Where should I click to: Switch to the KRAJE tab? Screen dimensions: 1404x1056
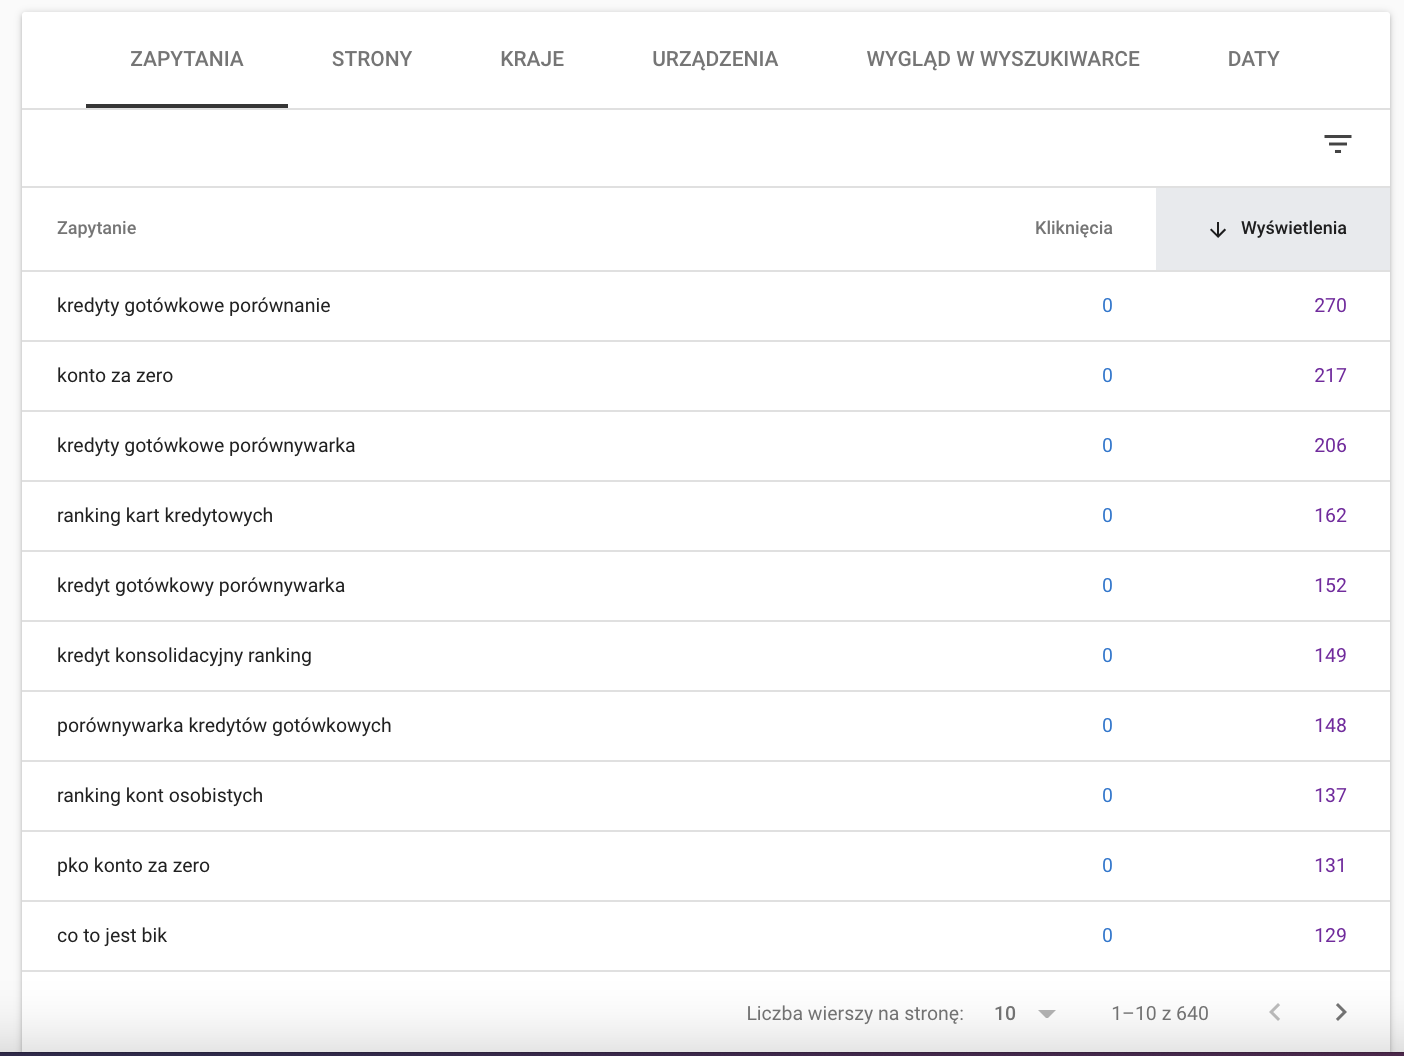tap(532, 59)
